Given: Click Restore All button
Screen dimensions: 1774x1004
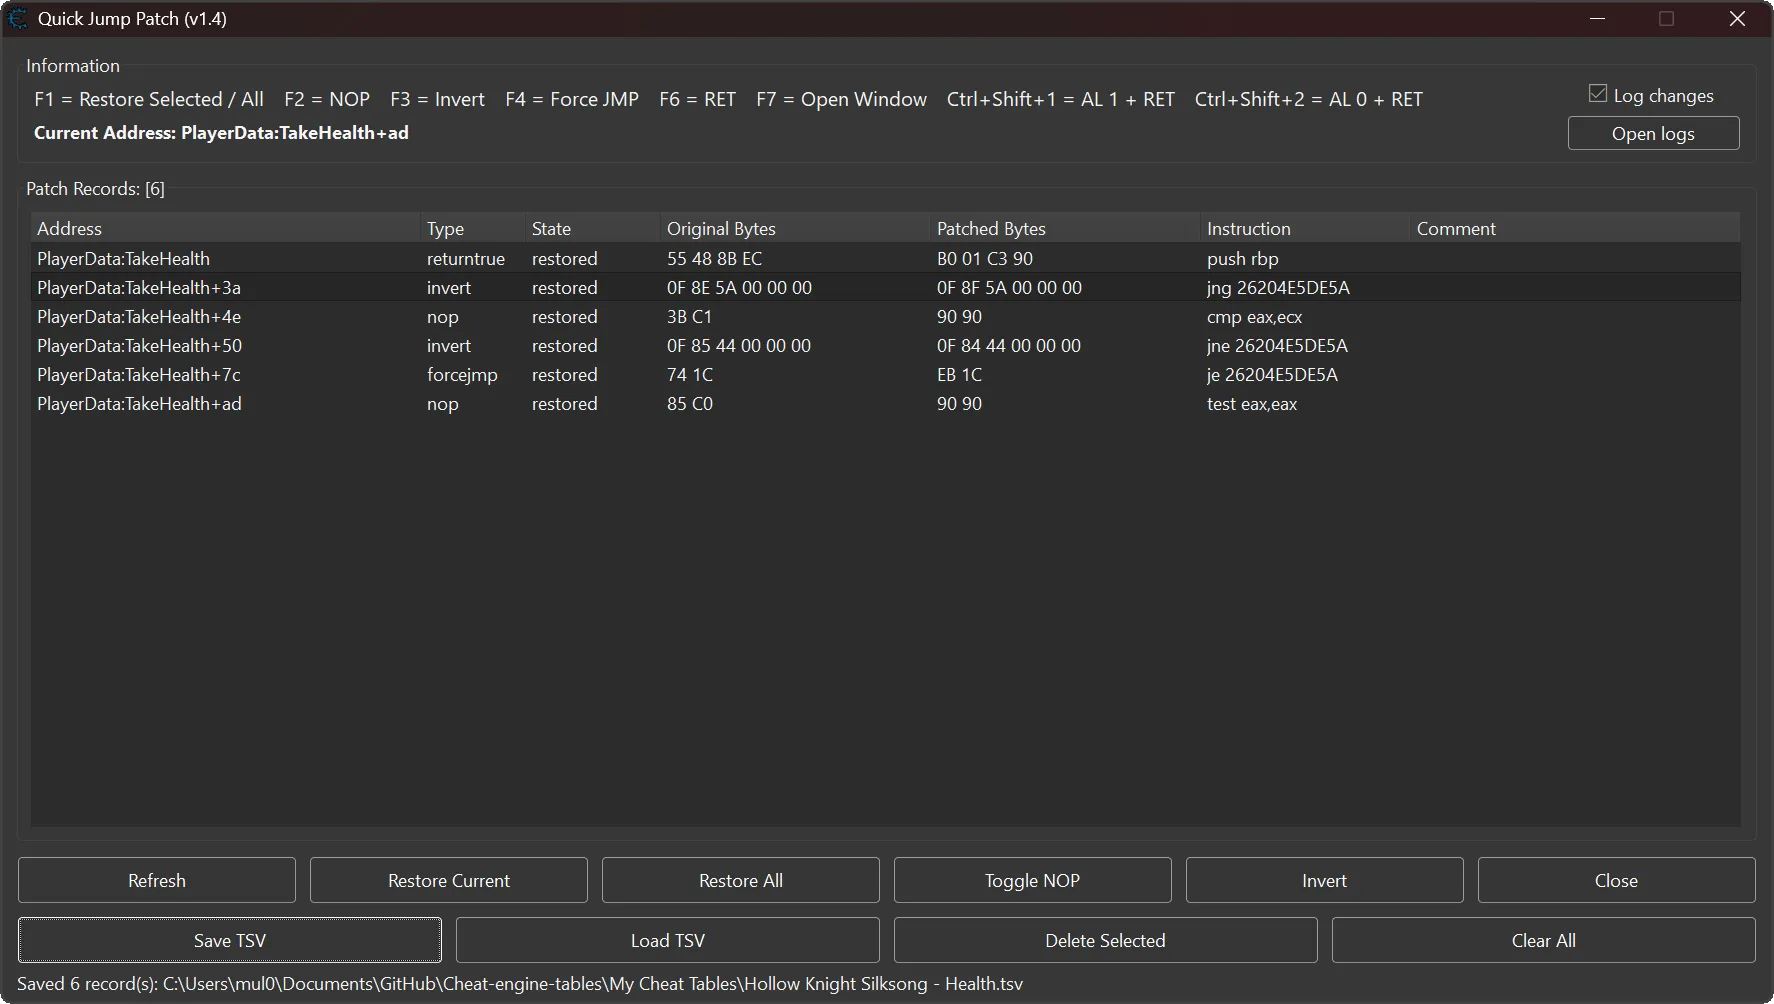Looking at the screenshot, I should 741,881.
